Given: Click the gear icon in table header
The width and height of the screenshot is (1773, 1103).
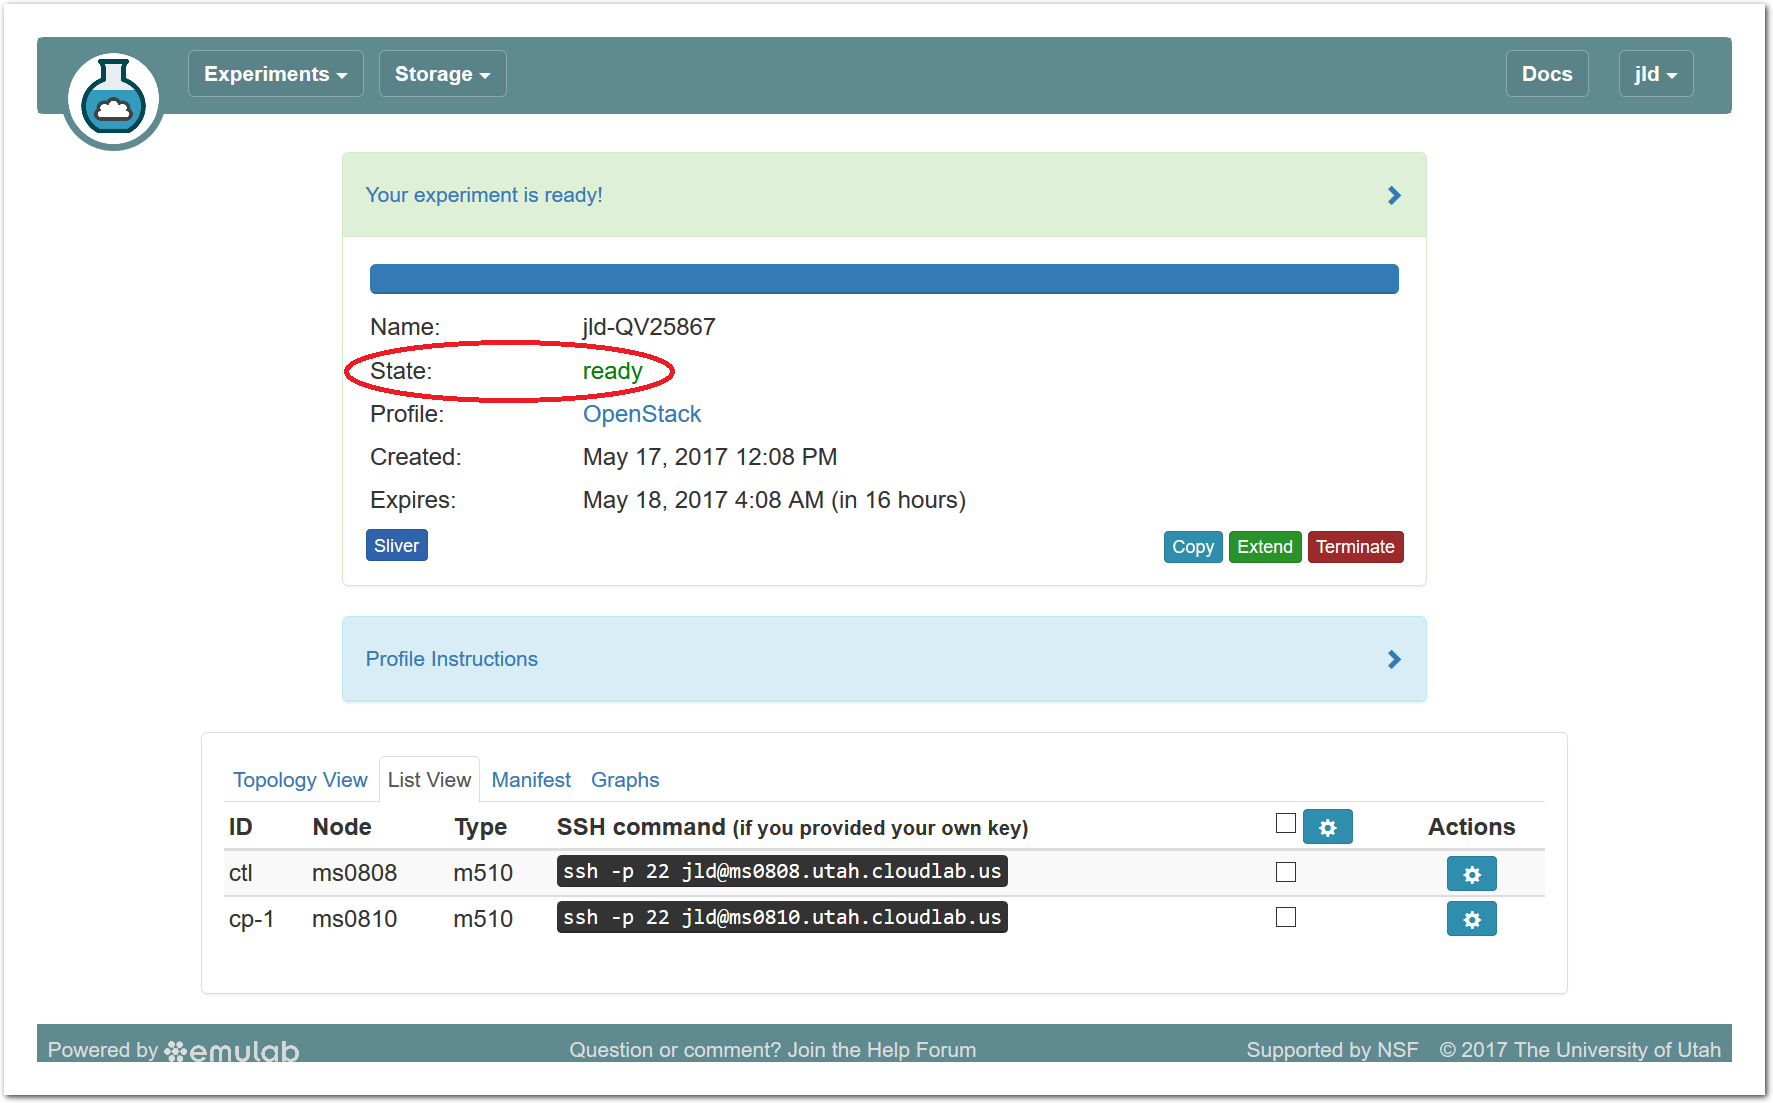Looking at the screenshot, I should click(1328, 827).
